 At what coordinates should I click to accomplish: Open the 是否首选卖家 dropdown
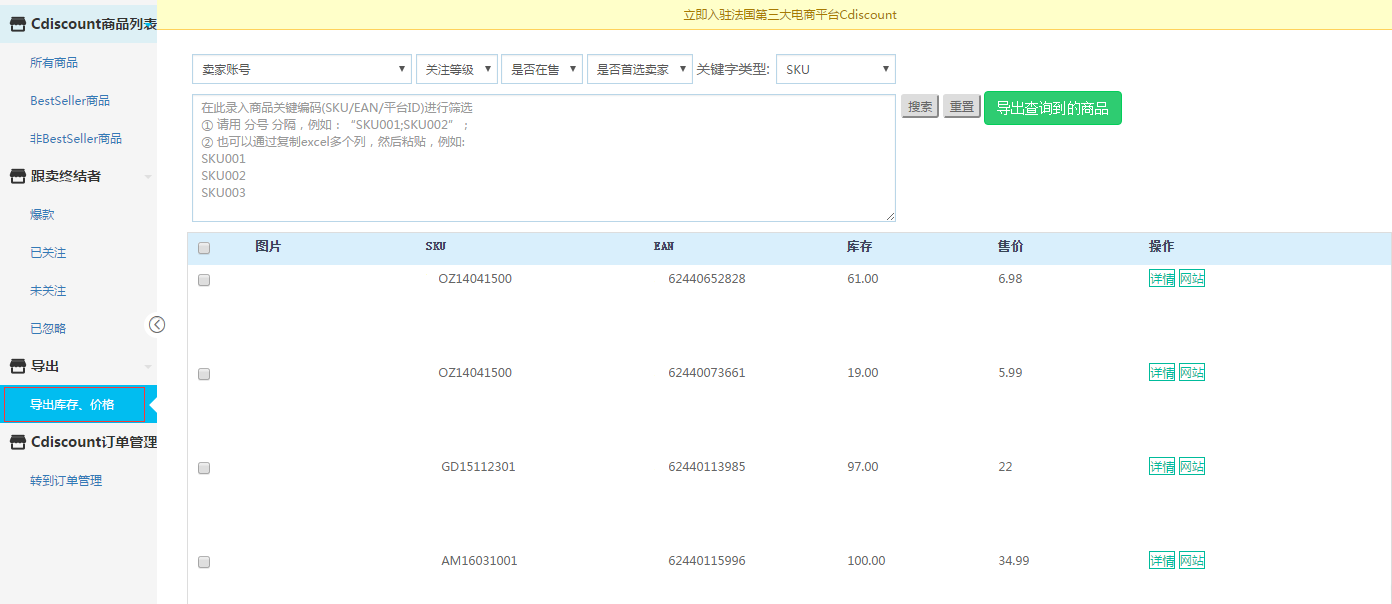tap(640, 69)
